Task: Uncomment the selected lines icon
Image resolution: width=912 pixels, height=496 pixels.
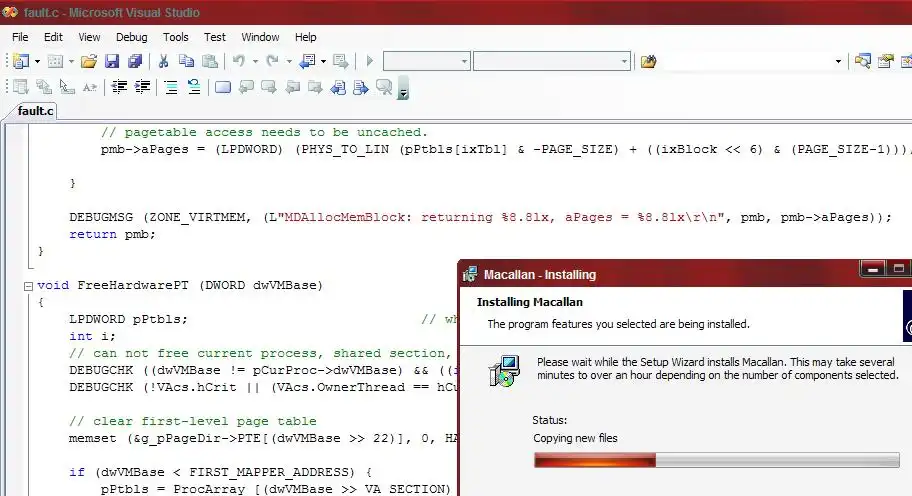Action: 194,87
